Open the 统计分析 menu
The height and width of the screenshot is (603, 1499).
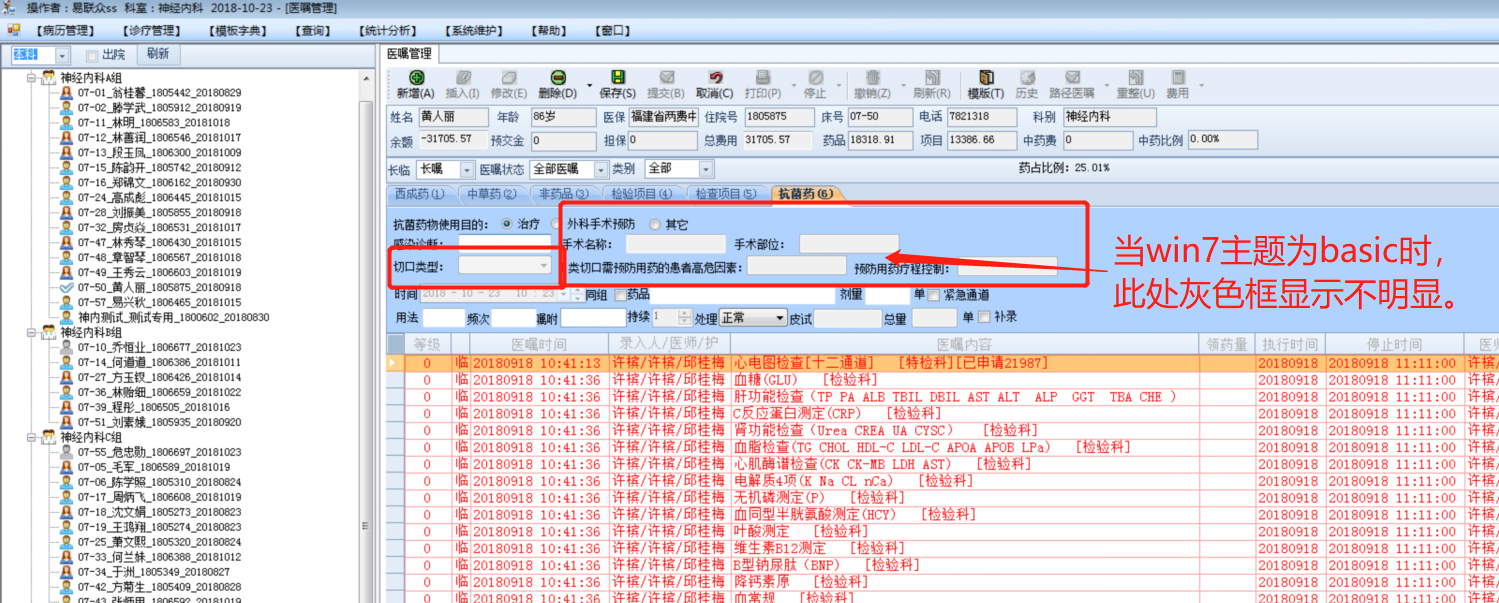[387, 31]
